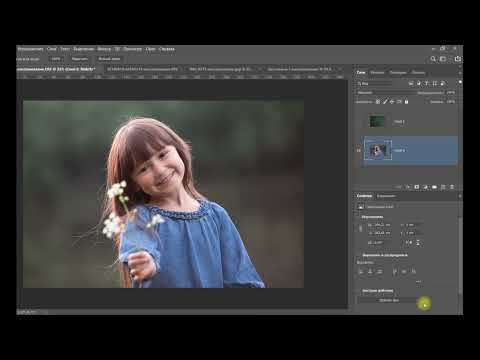The image size is (480, 360).
Task: Select green thumbnail of Layer 1
Action: [377, 121]
